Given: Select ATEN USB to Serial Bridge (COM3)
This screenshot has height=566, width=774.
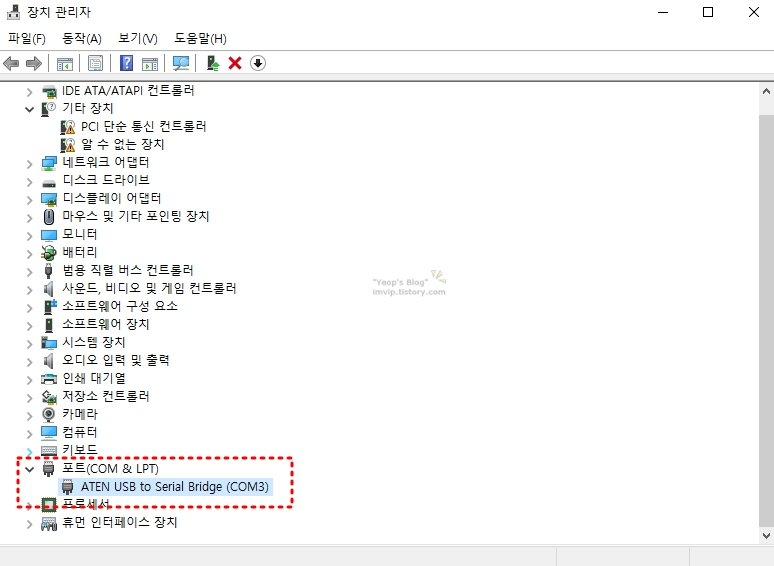Looking at the screenshot, I should [x=175, y=487].
